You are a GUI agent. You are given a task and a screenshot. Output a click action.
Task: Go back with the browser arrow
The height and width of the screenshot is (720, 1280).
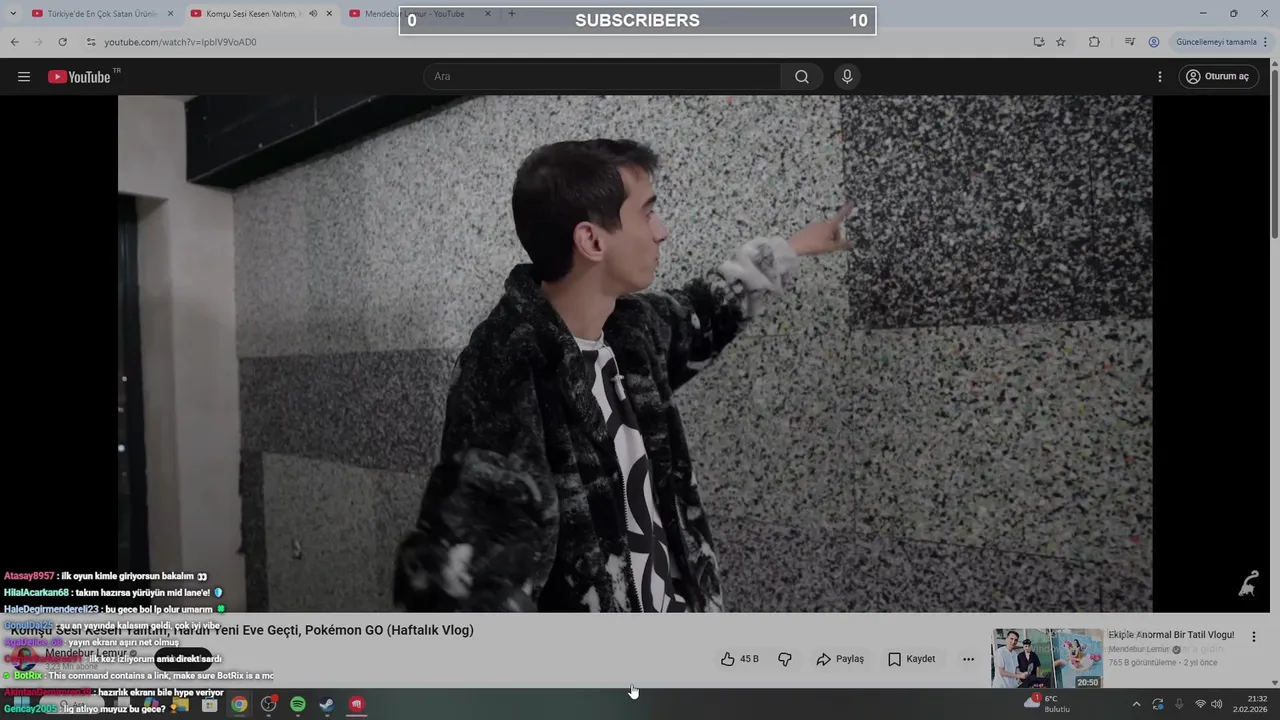coord(14,42)
